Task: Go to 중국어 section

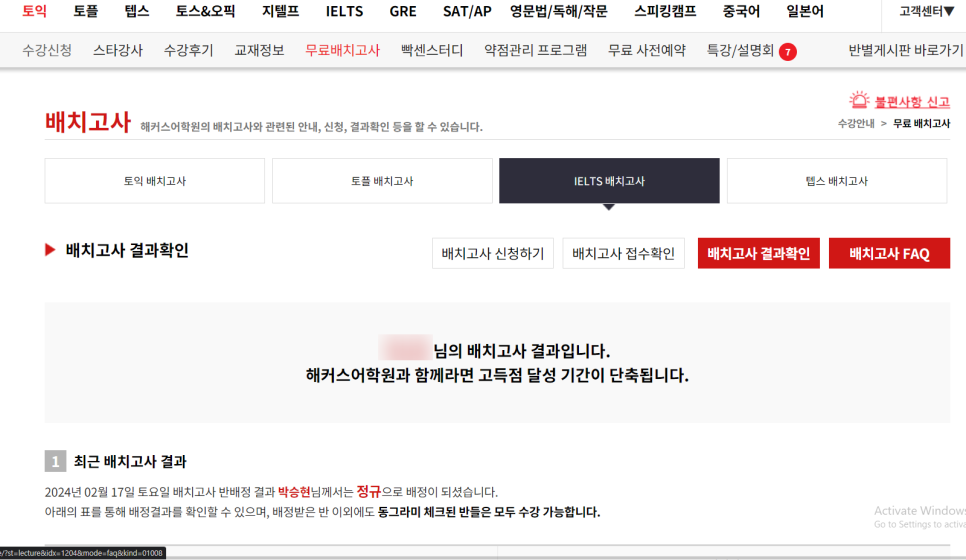Action: (x=741, y=11)
